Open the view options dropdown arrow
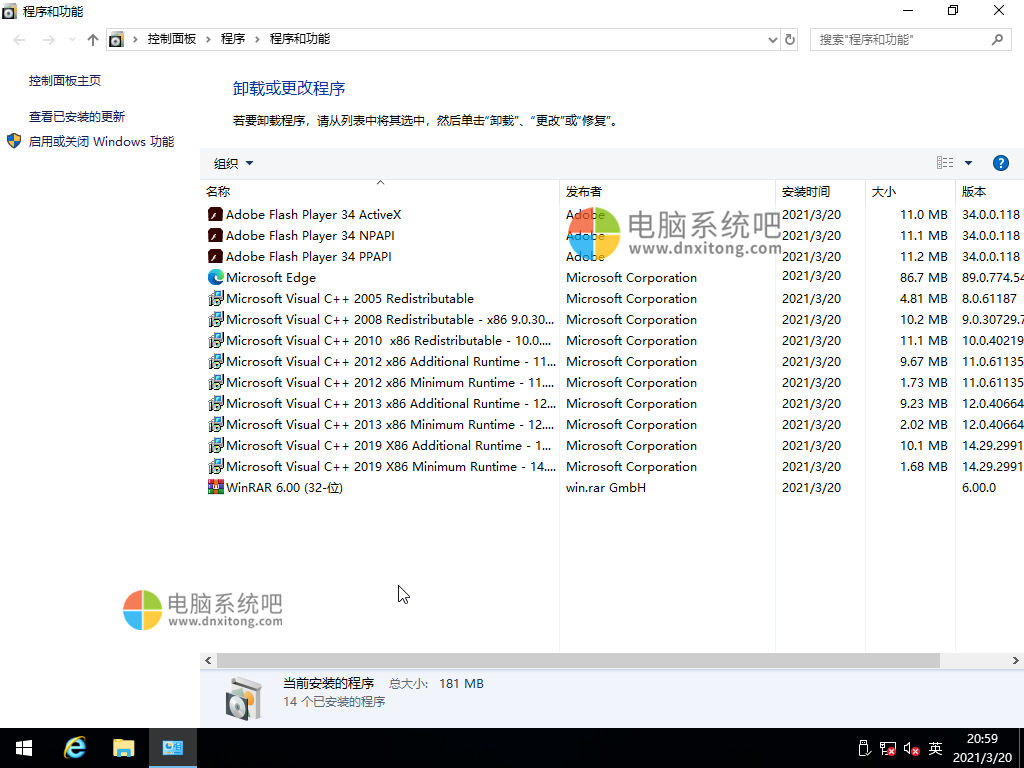Viewport: 1024px width, 768px height. 968,163
